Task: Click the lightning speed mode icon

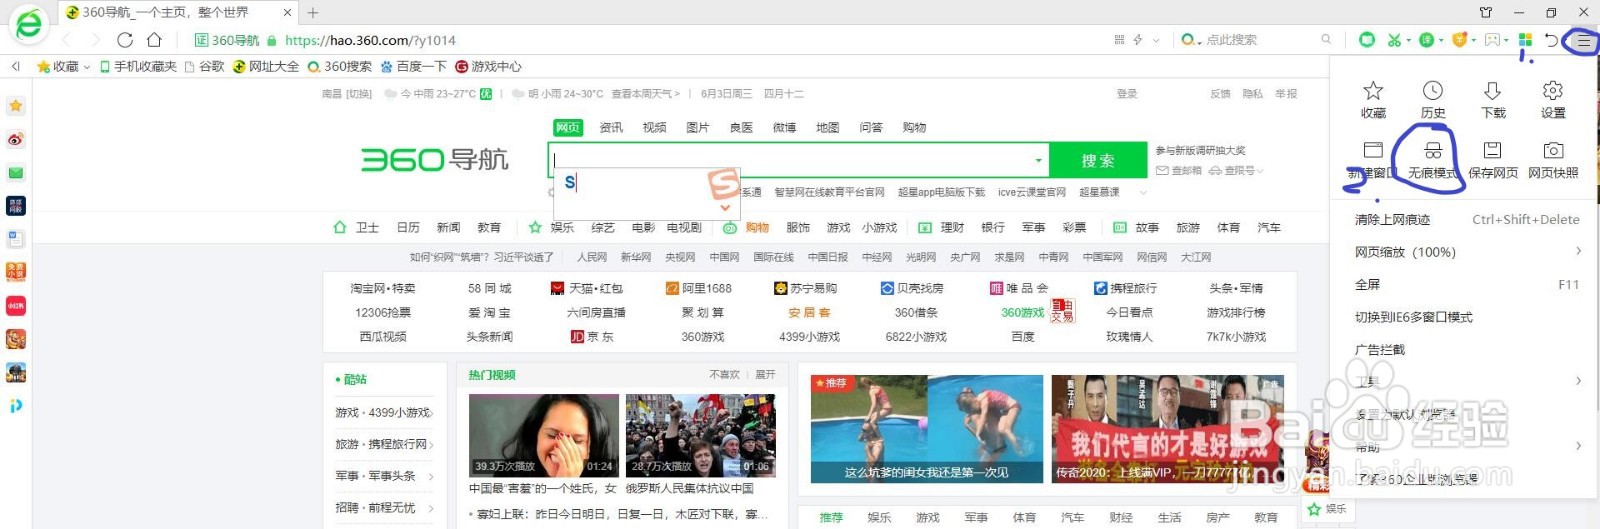Action: coord(1138,40)
